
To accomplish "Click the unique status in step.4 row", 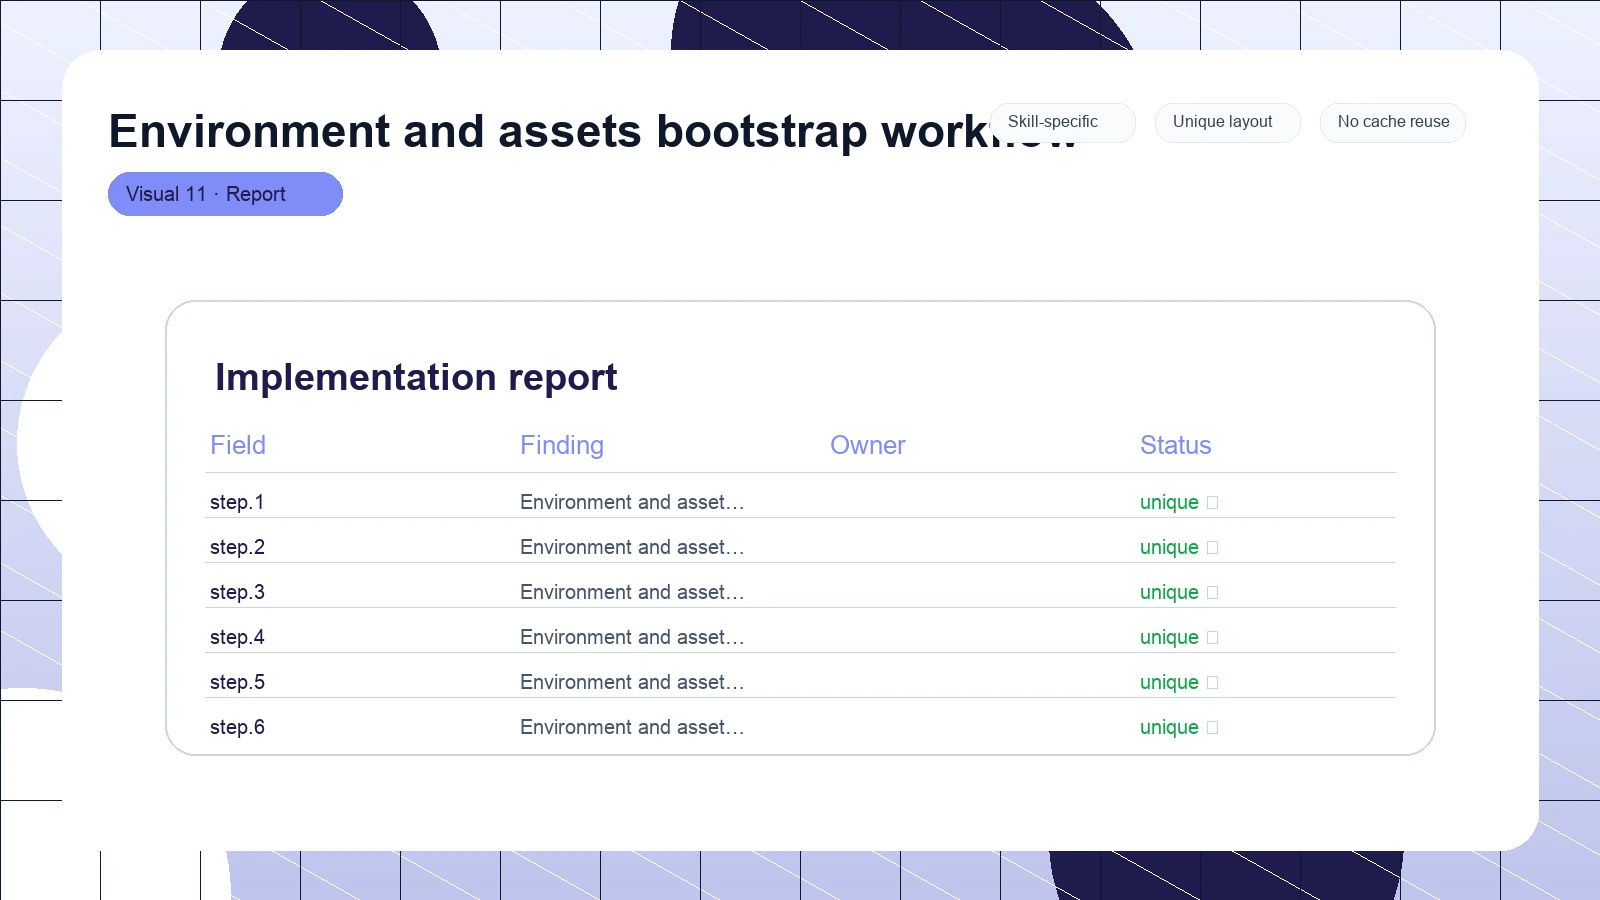I will point(1169,637).
